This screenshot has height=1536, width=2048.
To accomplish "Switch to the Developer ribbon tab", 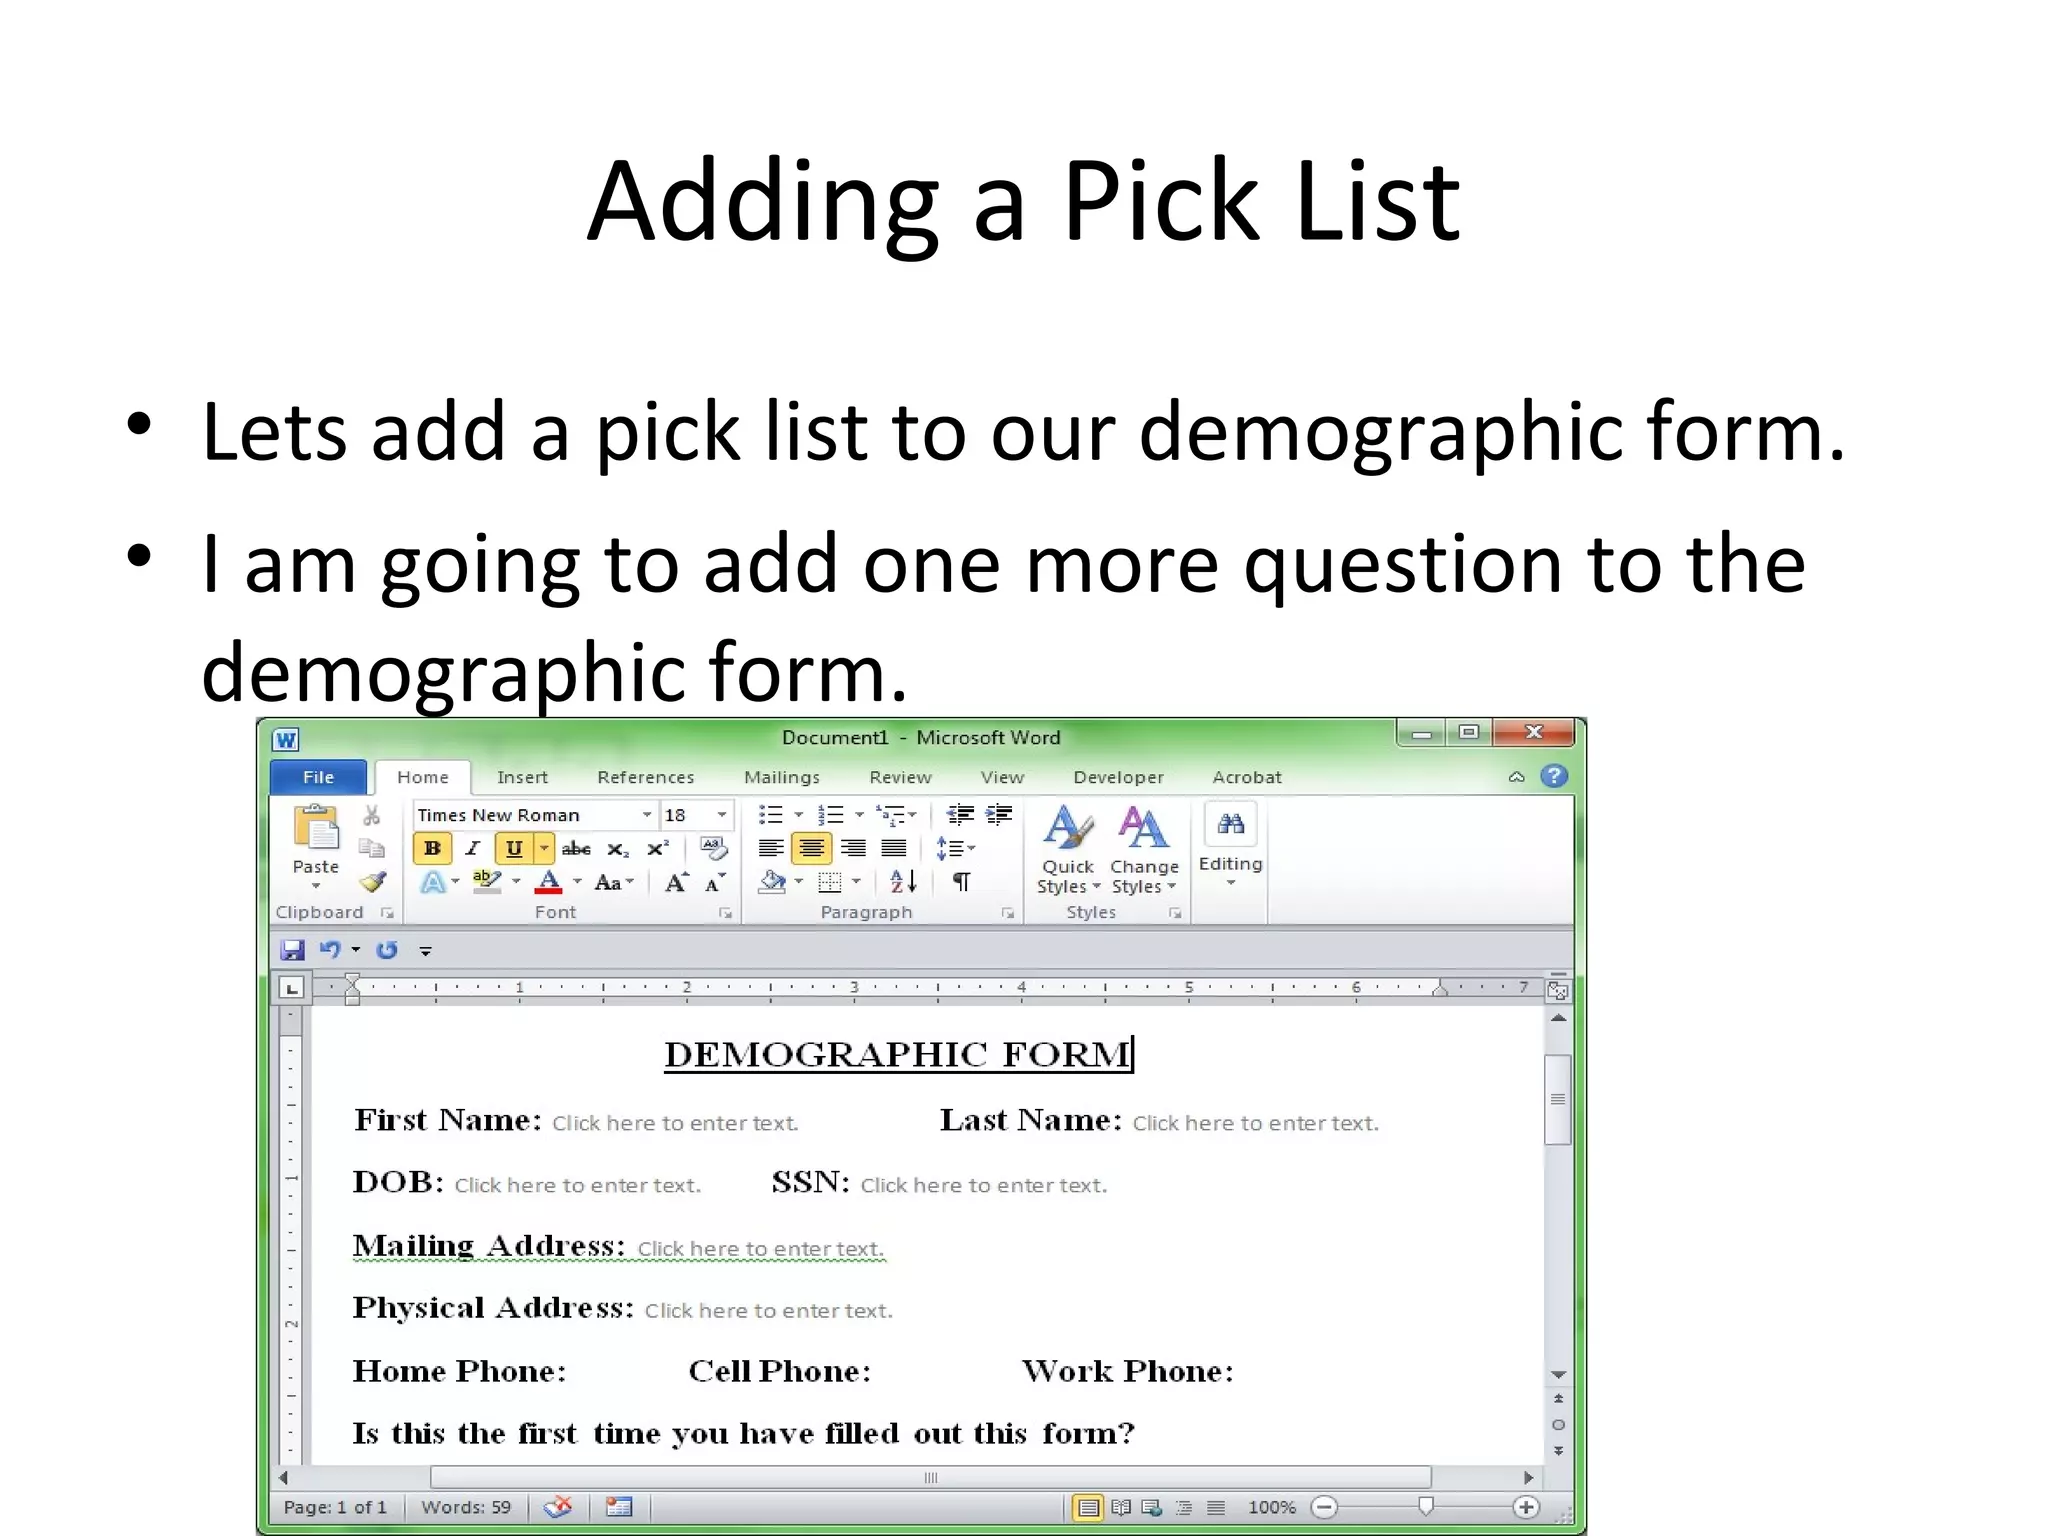I will pyautogui.click(x=1118, y=777).
